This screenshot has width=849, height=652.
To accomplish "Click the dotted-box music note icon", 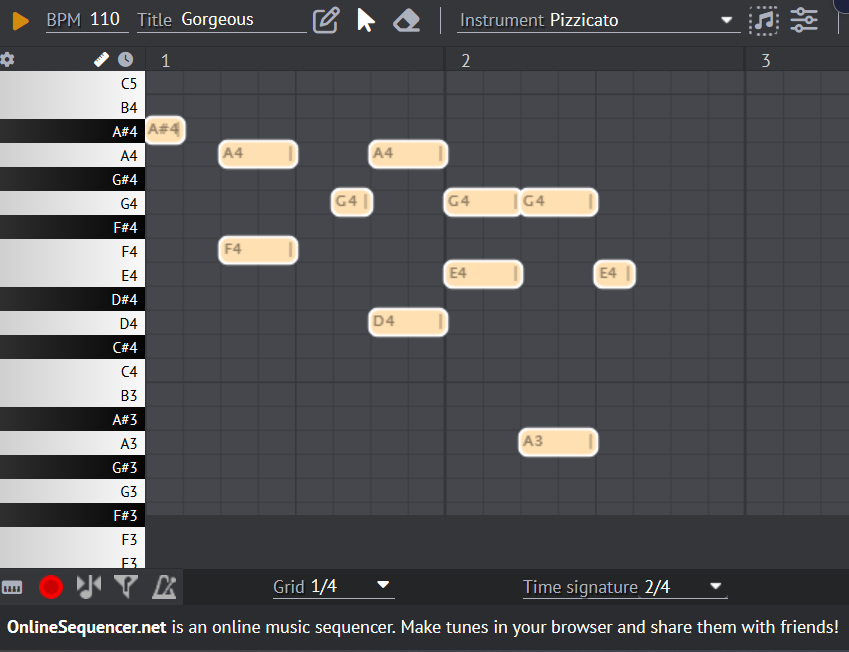I will click(764, 20).
